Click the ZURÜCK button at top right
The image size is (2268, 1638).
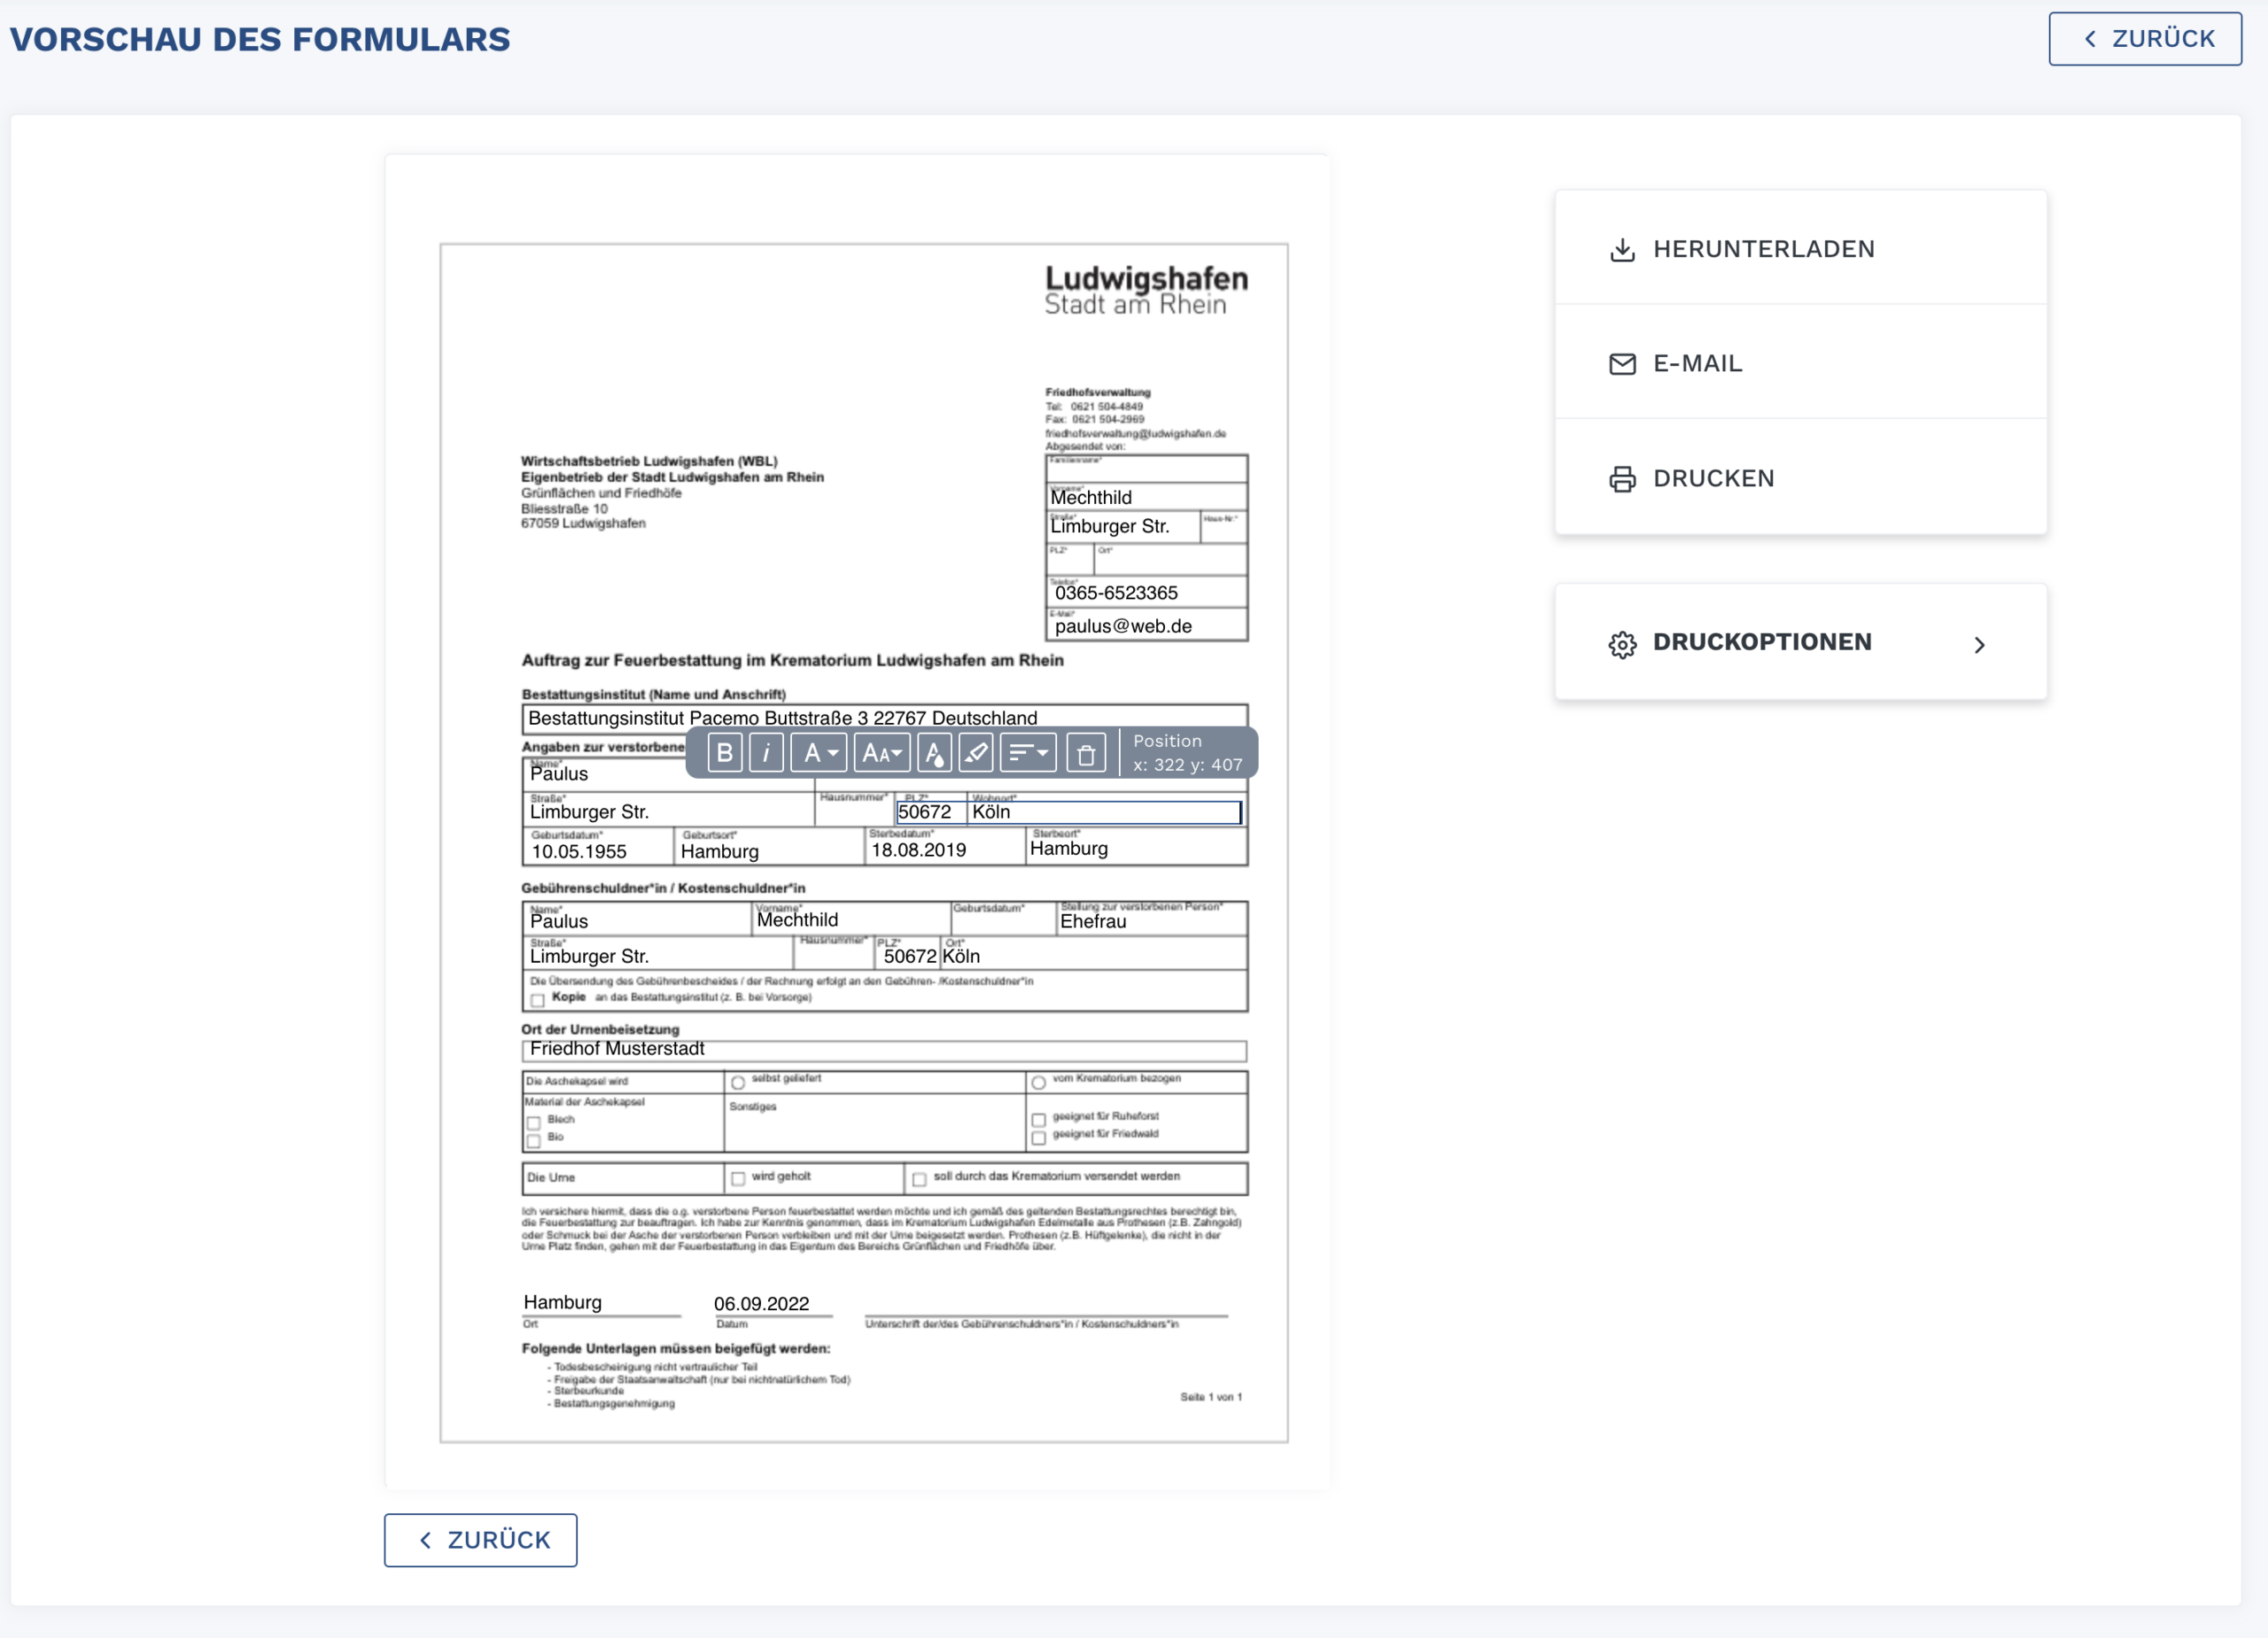[2145, 39]
